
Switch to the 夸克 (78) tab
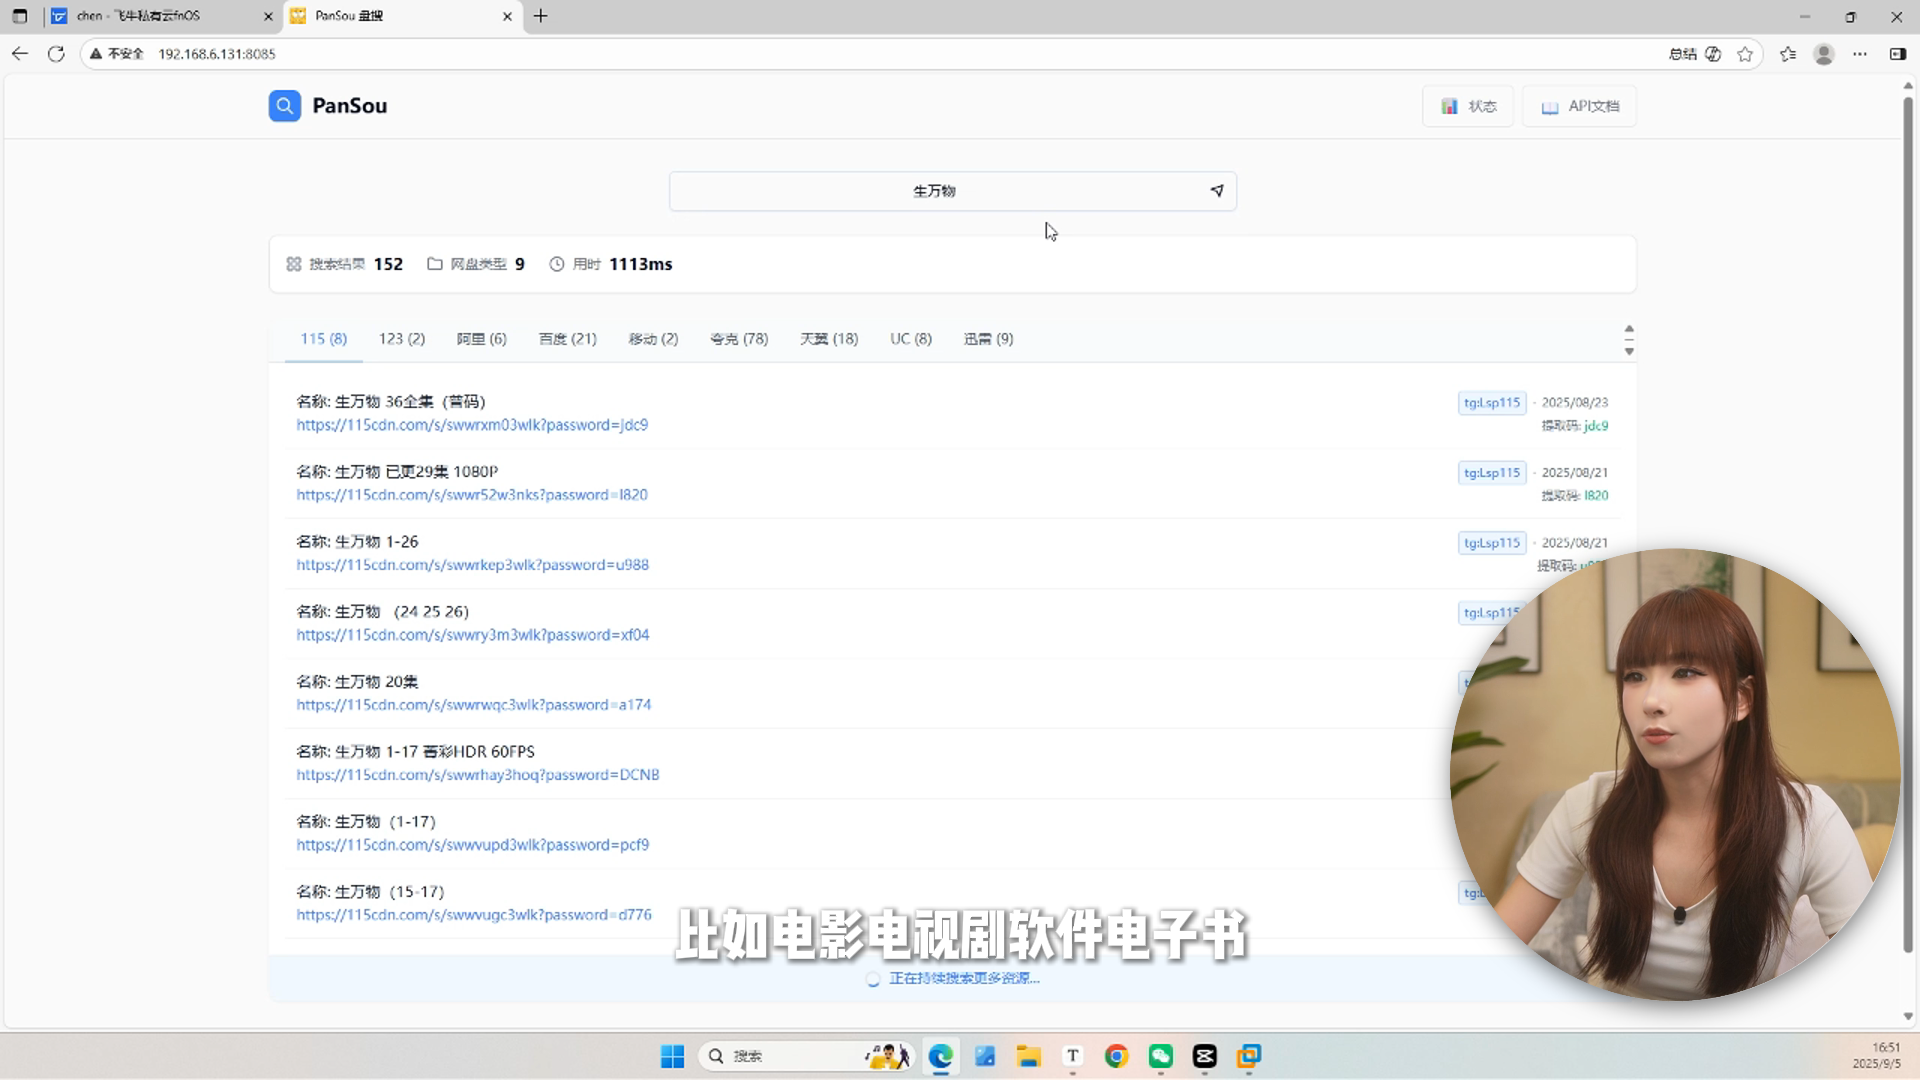click(x=739, y=339)
